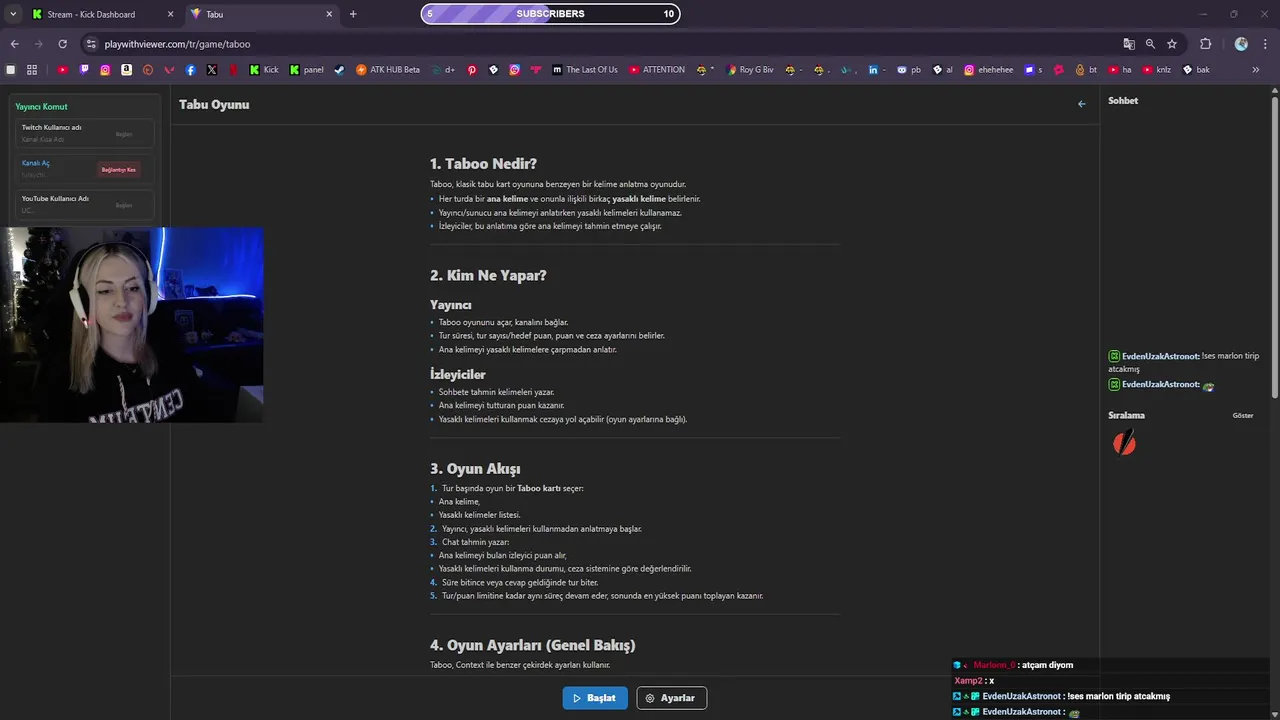Focus the Twitch channel name input field
Screen dimensions: 1280x720
[x=60, y=139]
